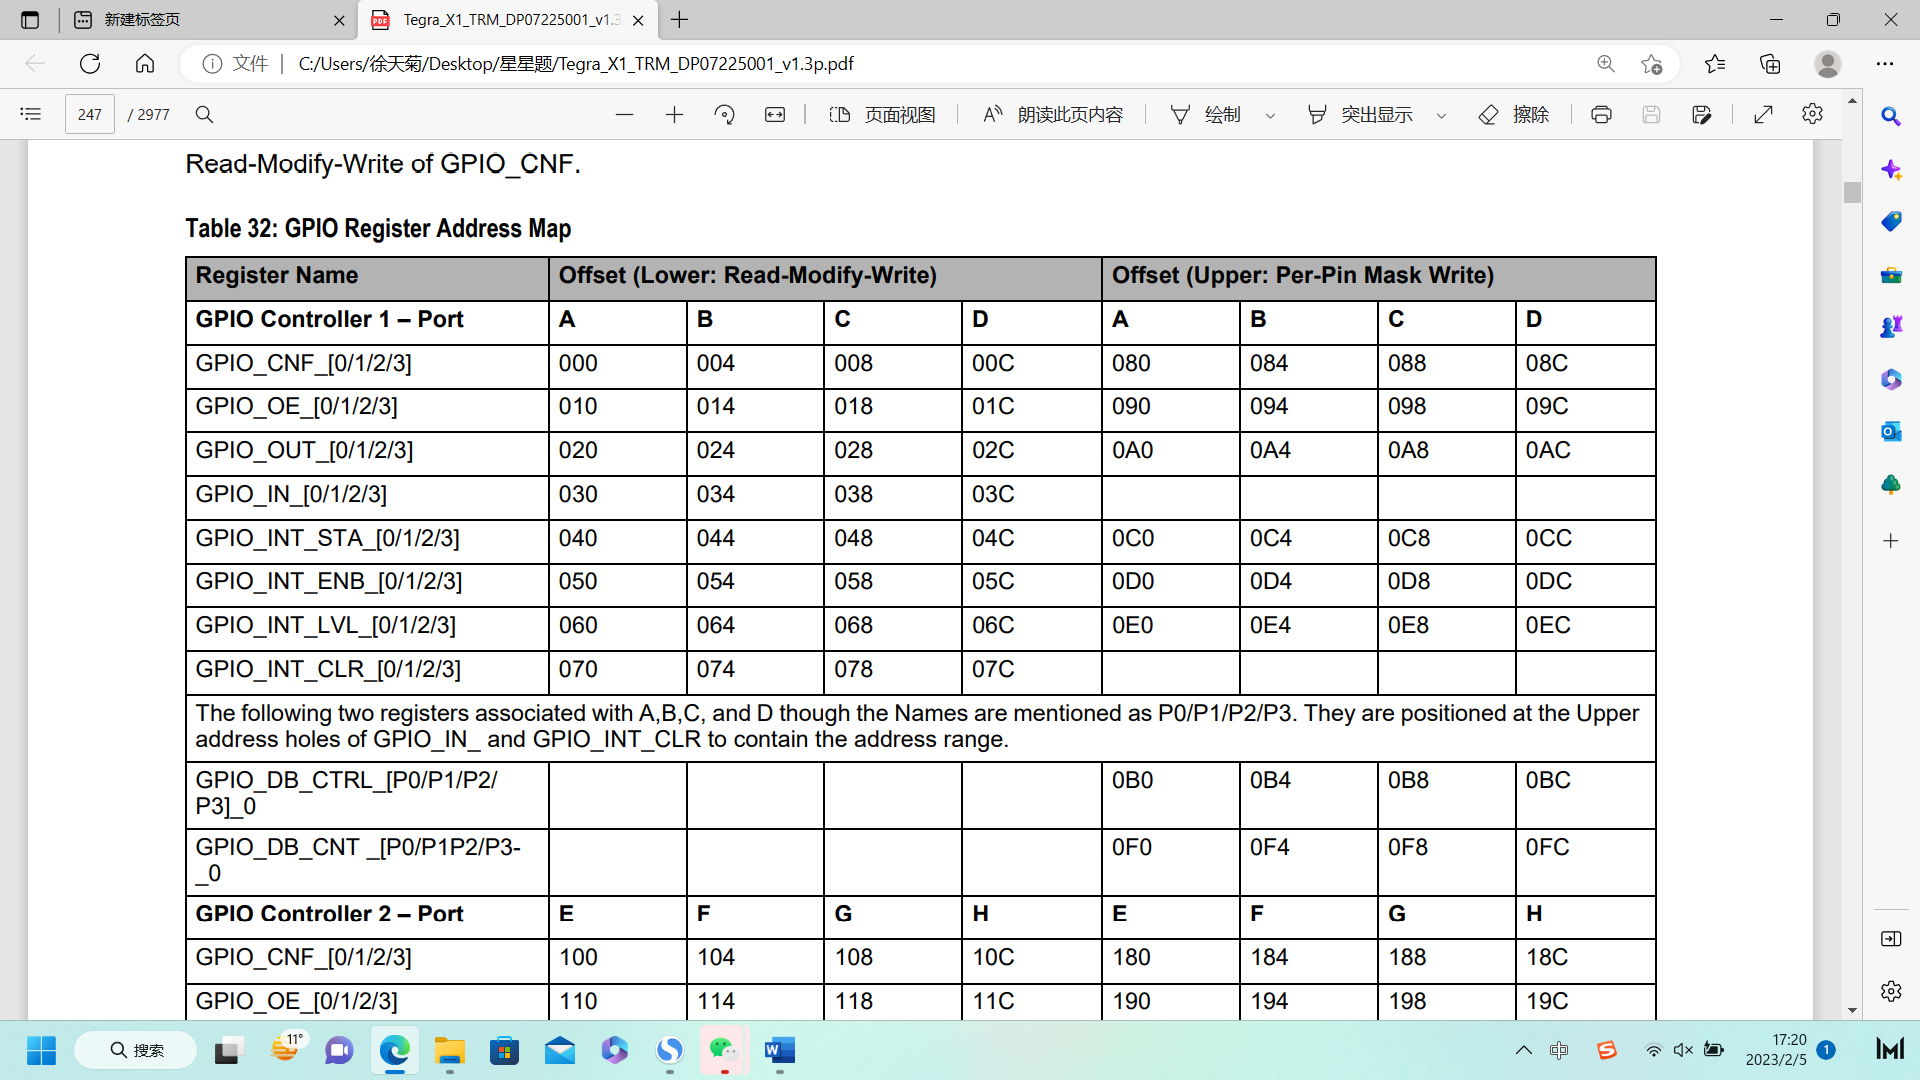Toggle fit to width

775,114
